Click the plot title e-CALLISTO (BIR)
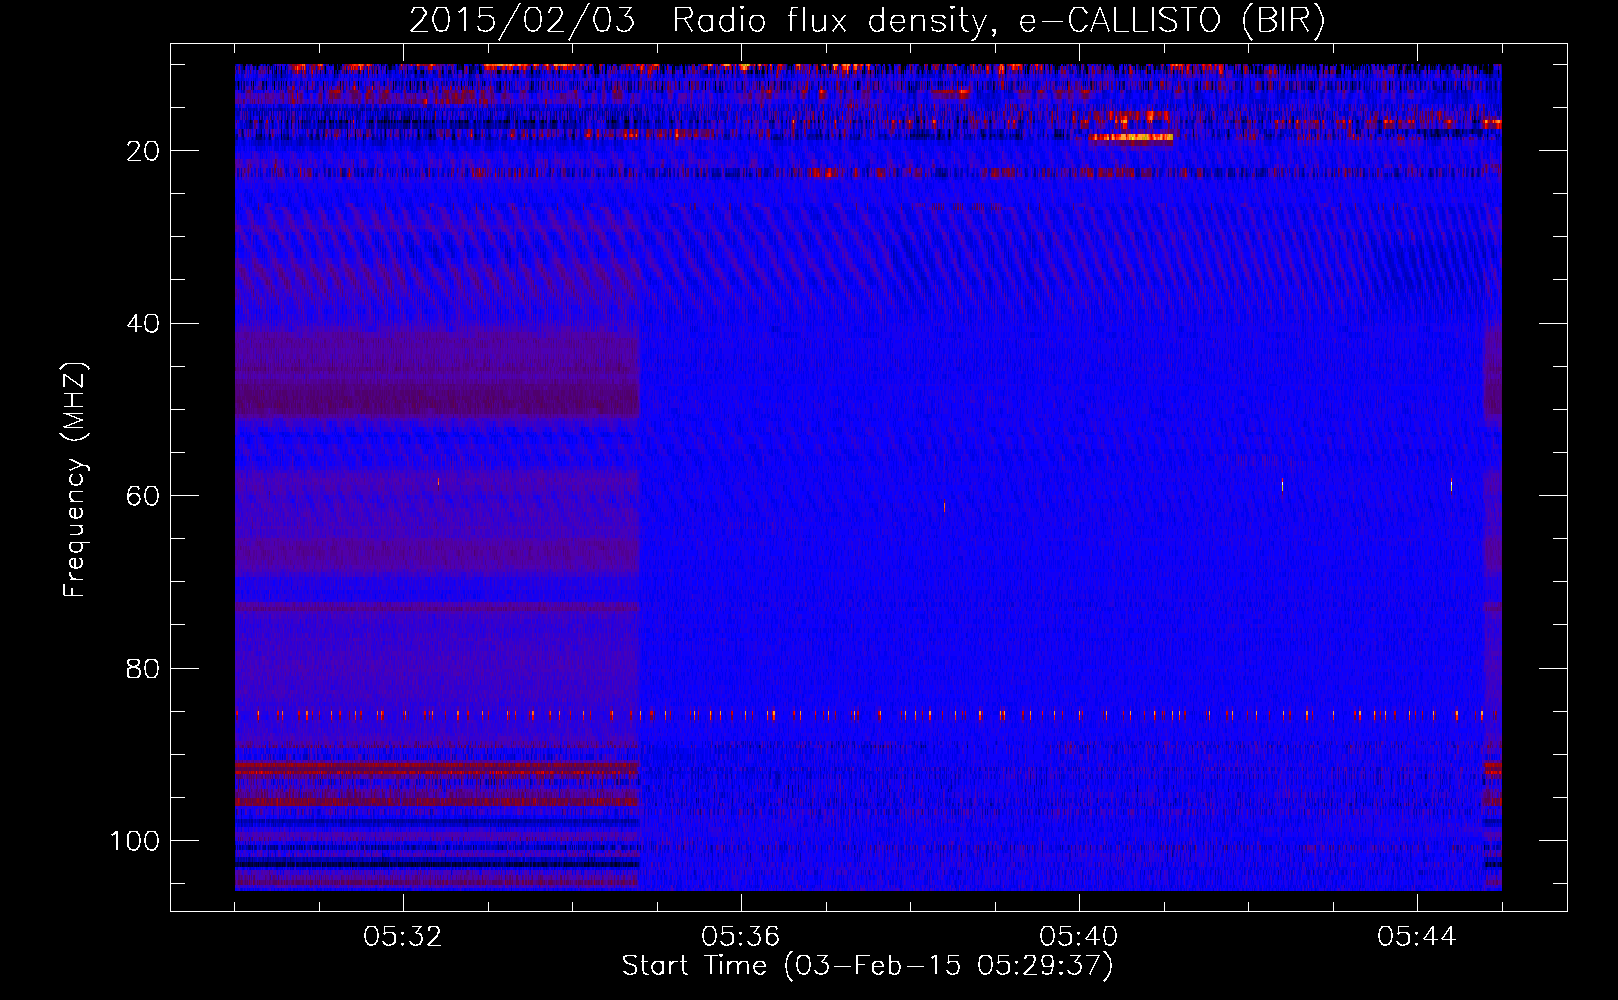This screenshot has width=1618, height=1000. pos(1171,21)
